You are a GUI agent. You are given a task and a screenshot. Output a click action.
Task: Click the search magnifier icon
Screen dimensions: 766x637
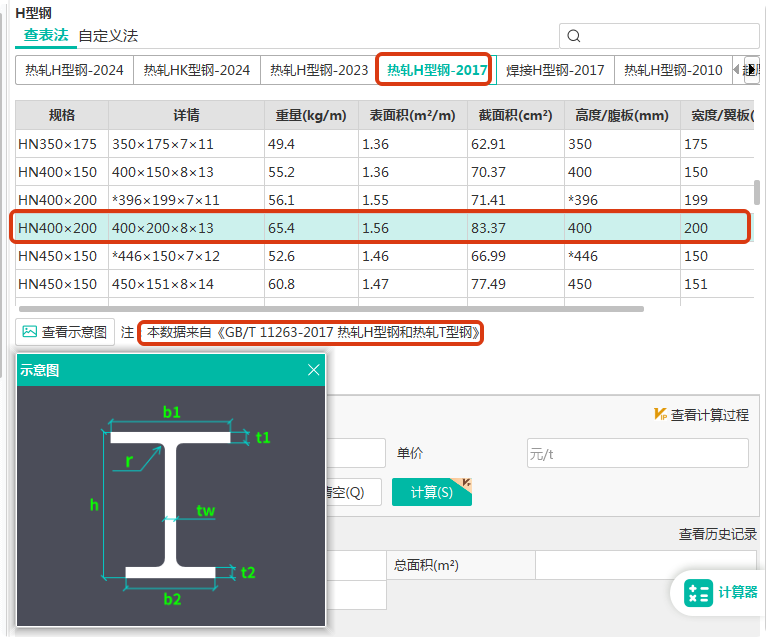click(x=574, y=36)
